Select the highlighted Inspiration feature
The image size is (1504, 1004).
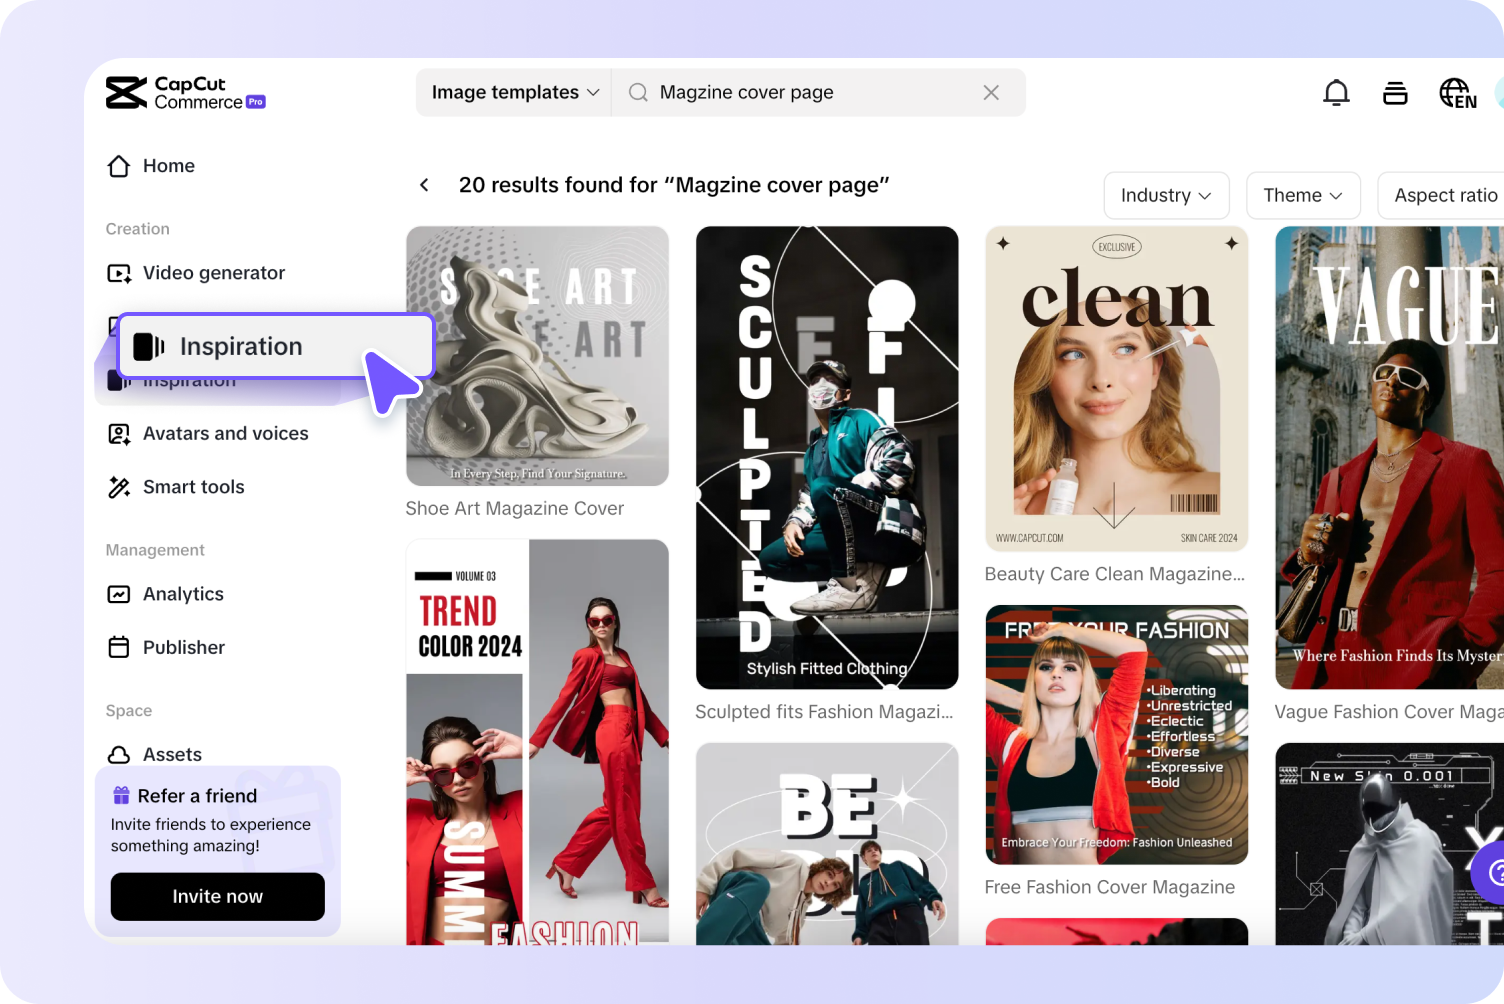point(240,346)
